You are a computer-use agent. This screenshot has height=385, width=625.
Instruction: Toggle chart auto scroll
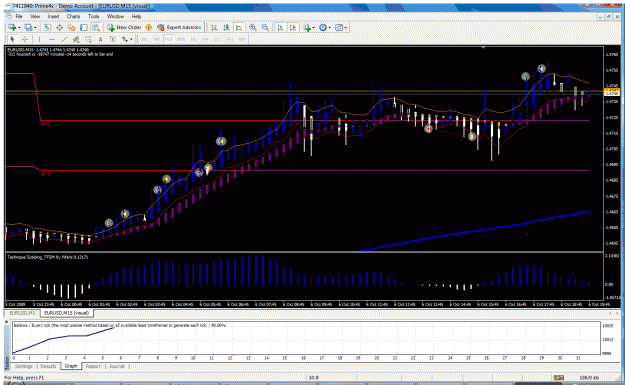click(280, 27)
